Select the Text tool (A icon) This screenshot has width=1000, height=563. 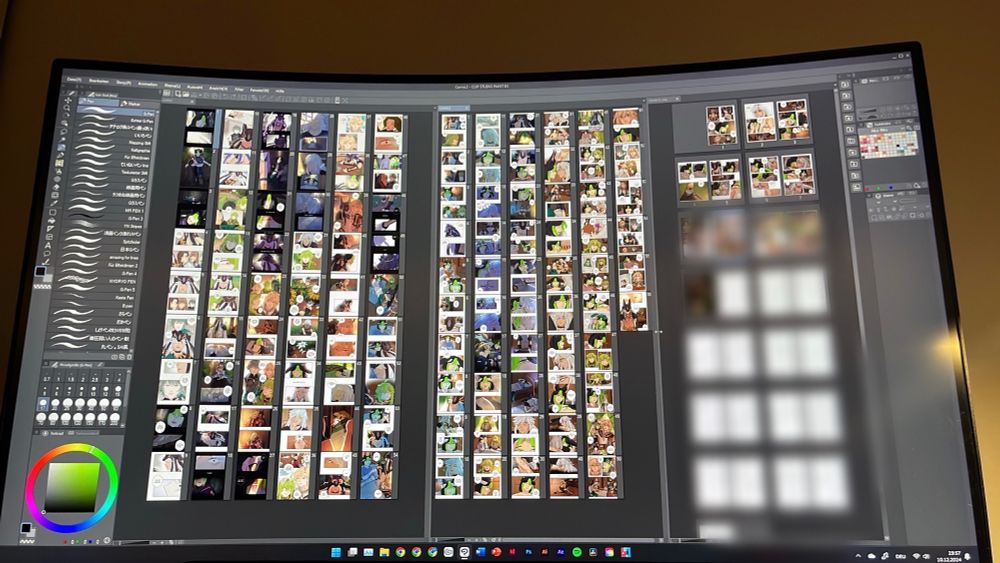click(x=48, y=245)
